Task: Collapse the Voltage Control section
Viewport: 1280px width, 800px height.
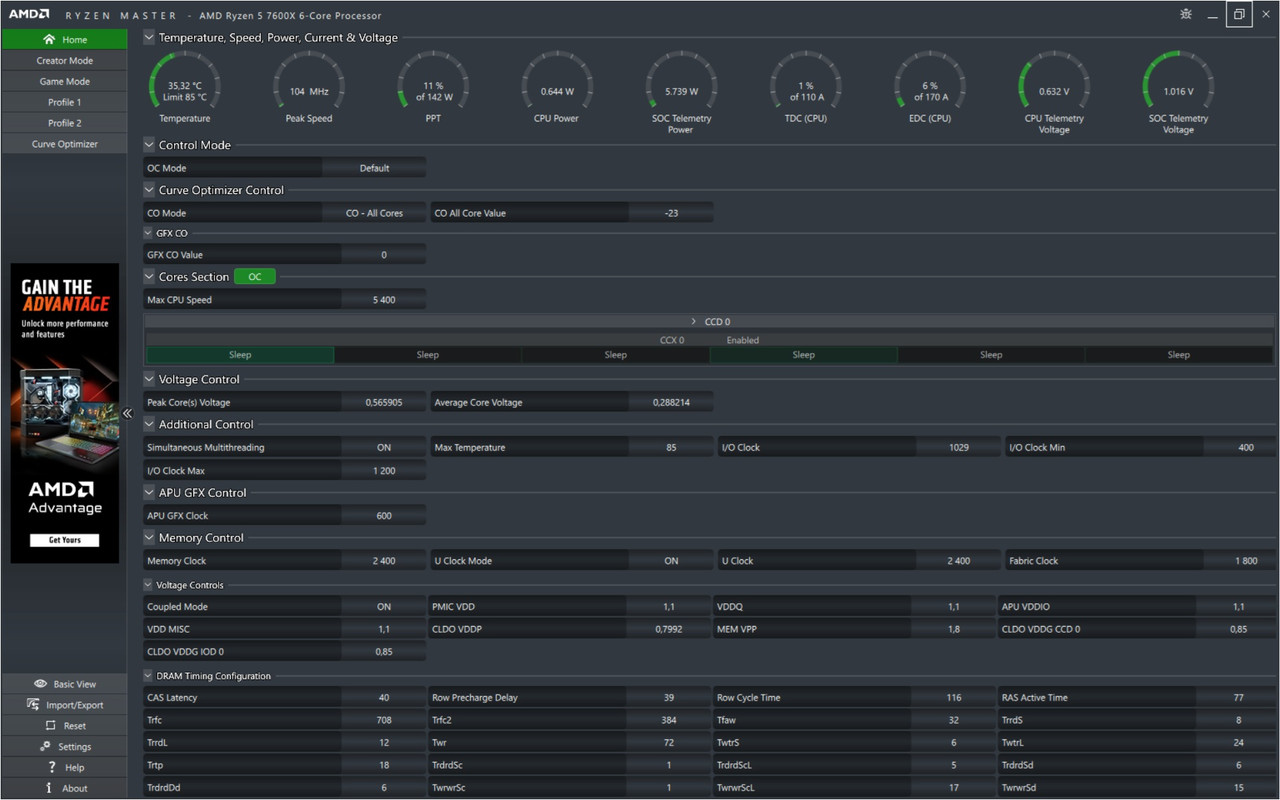Action: (x=149, y=380)
